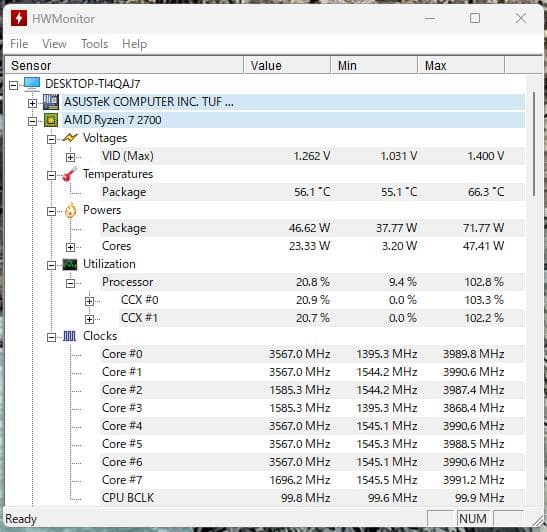547x532 pixels.
Task: Collapse the Temperatures section
Action: (51, 175)
